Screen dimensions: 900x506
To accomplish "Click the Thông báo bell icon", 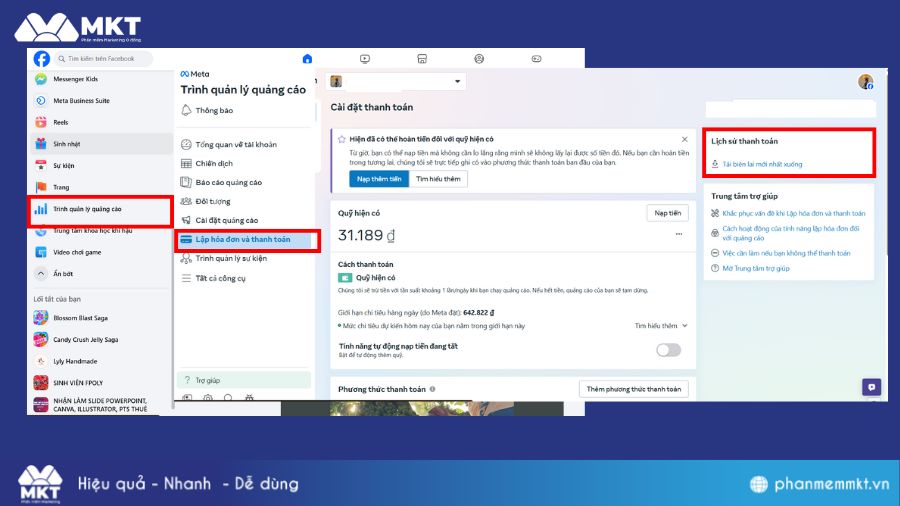I will tap(187, 110).
